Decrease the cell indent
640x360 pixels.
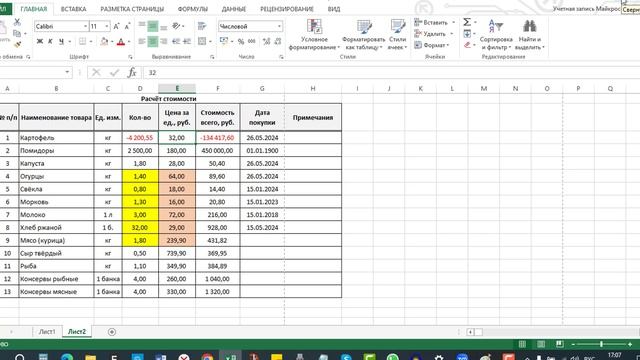pyautogui.click(x=176, y=41)
